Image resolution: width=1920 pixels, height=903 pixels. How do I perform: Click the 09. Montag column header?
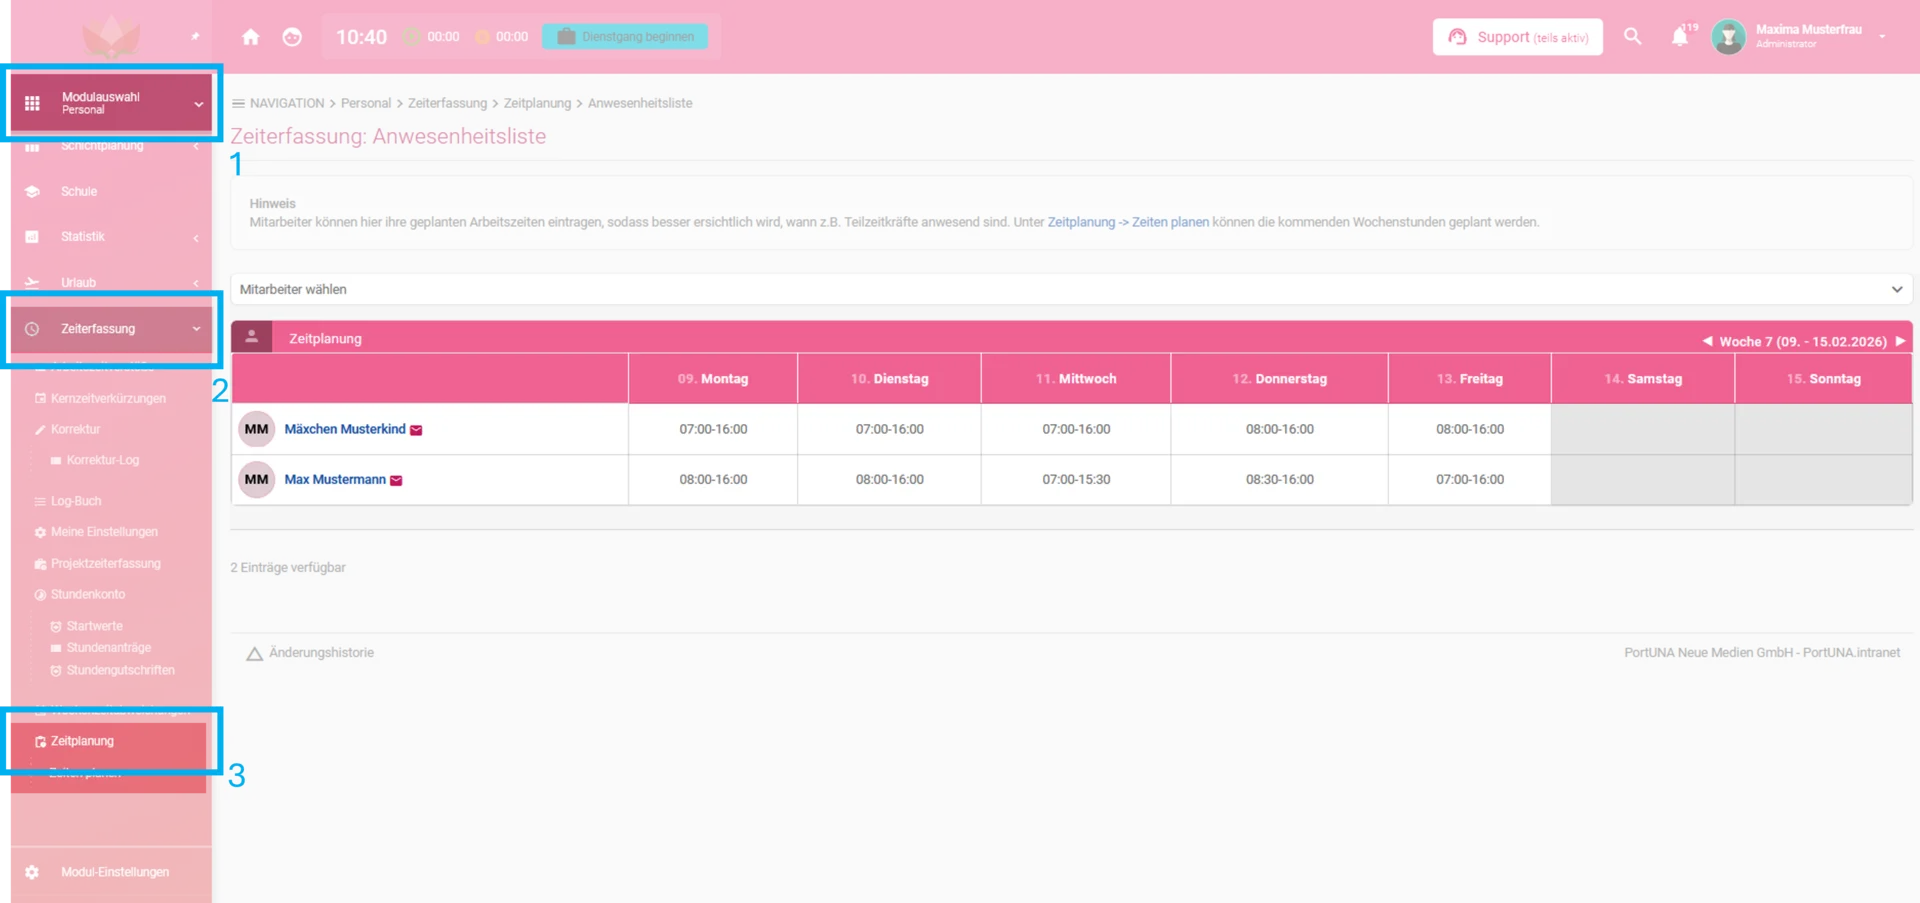tap(713, 379)
